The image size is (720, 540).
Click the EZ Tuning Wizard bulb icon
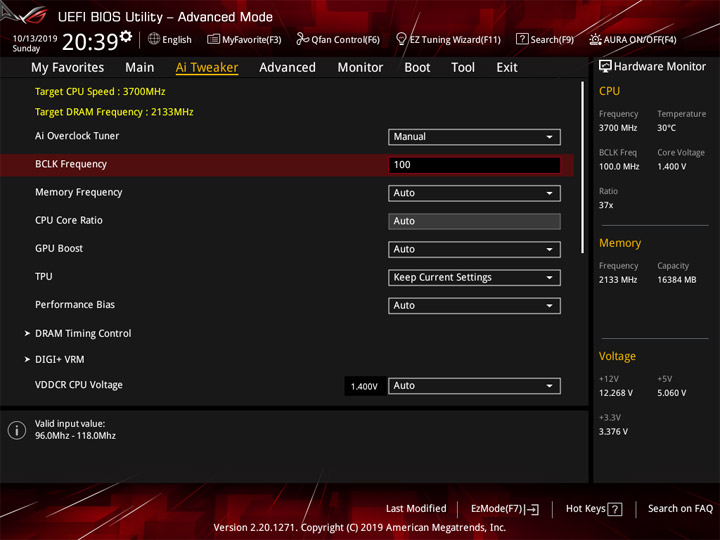[x=401, y=39]
